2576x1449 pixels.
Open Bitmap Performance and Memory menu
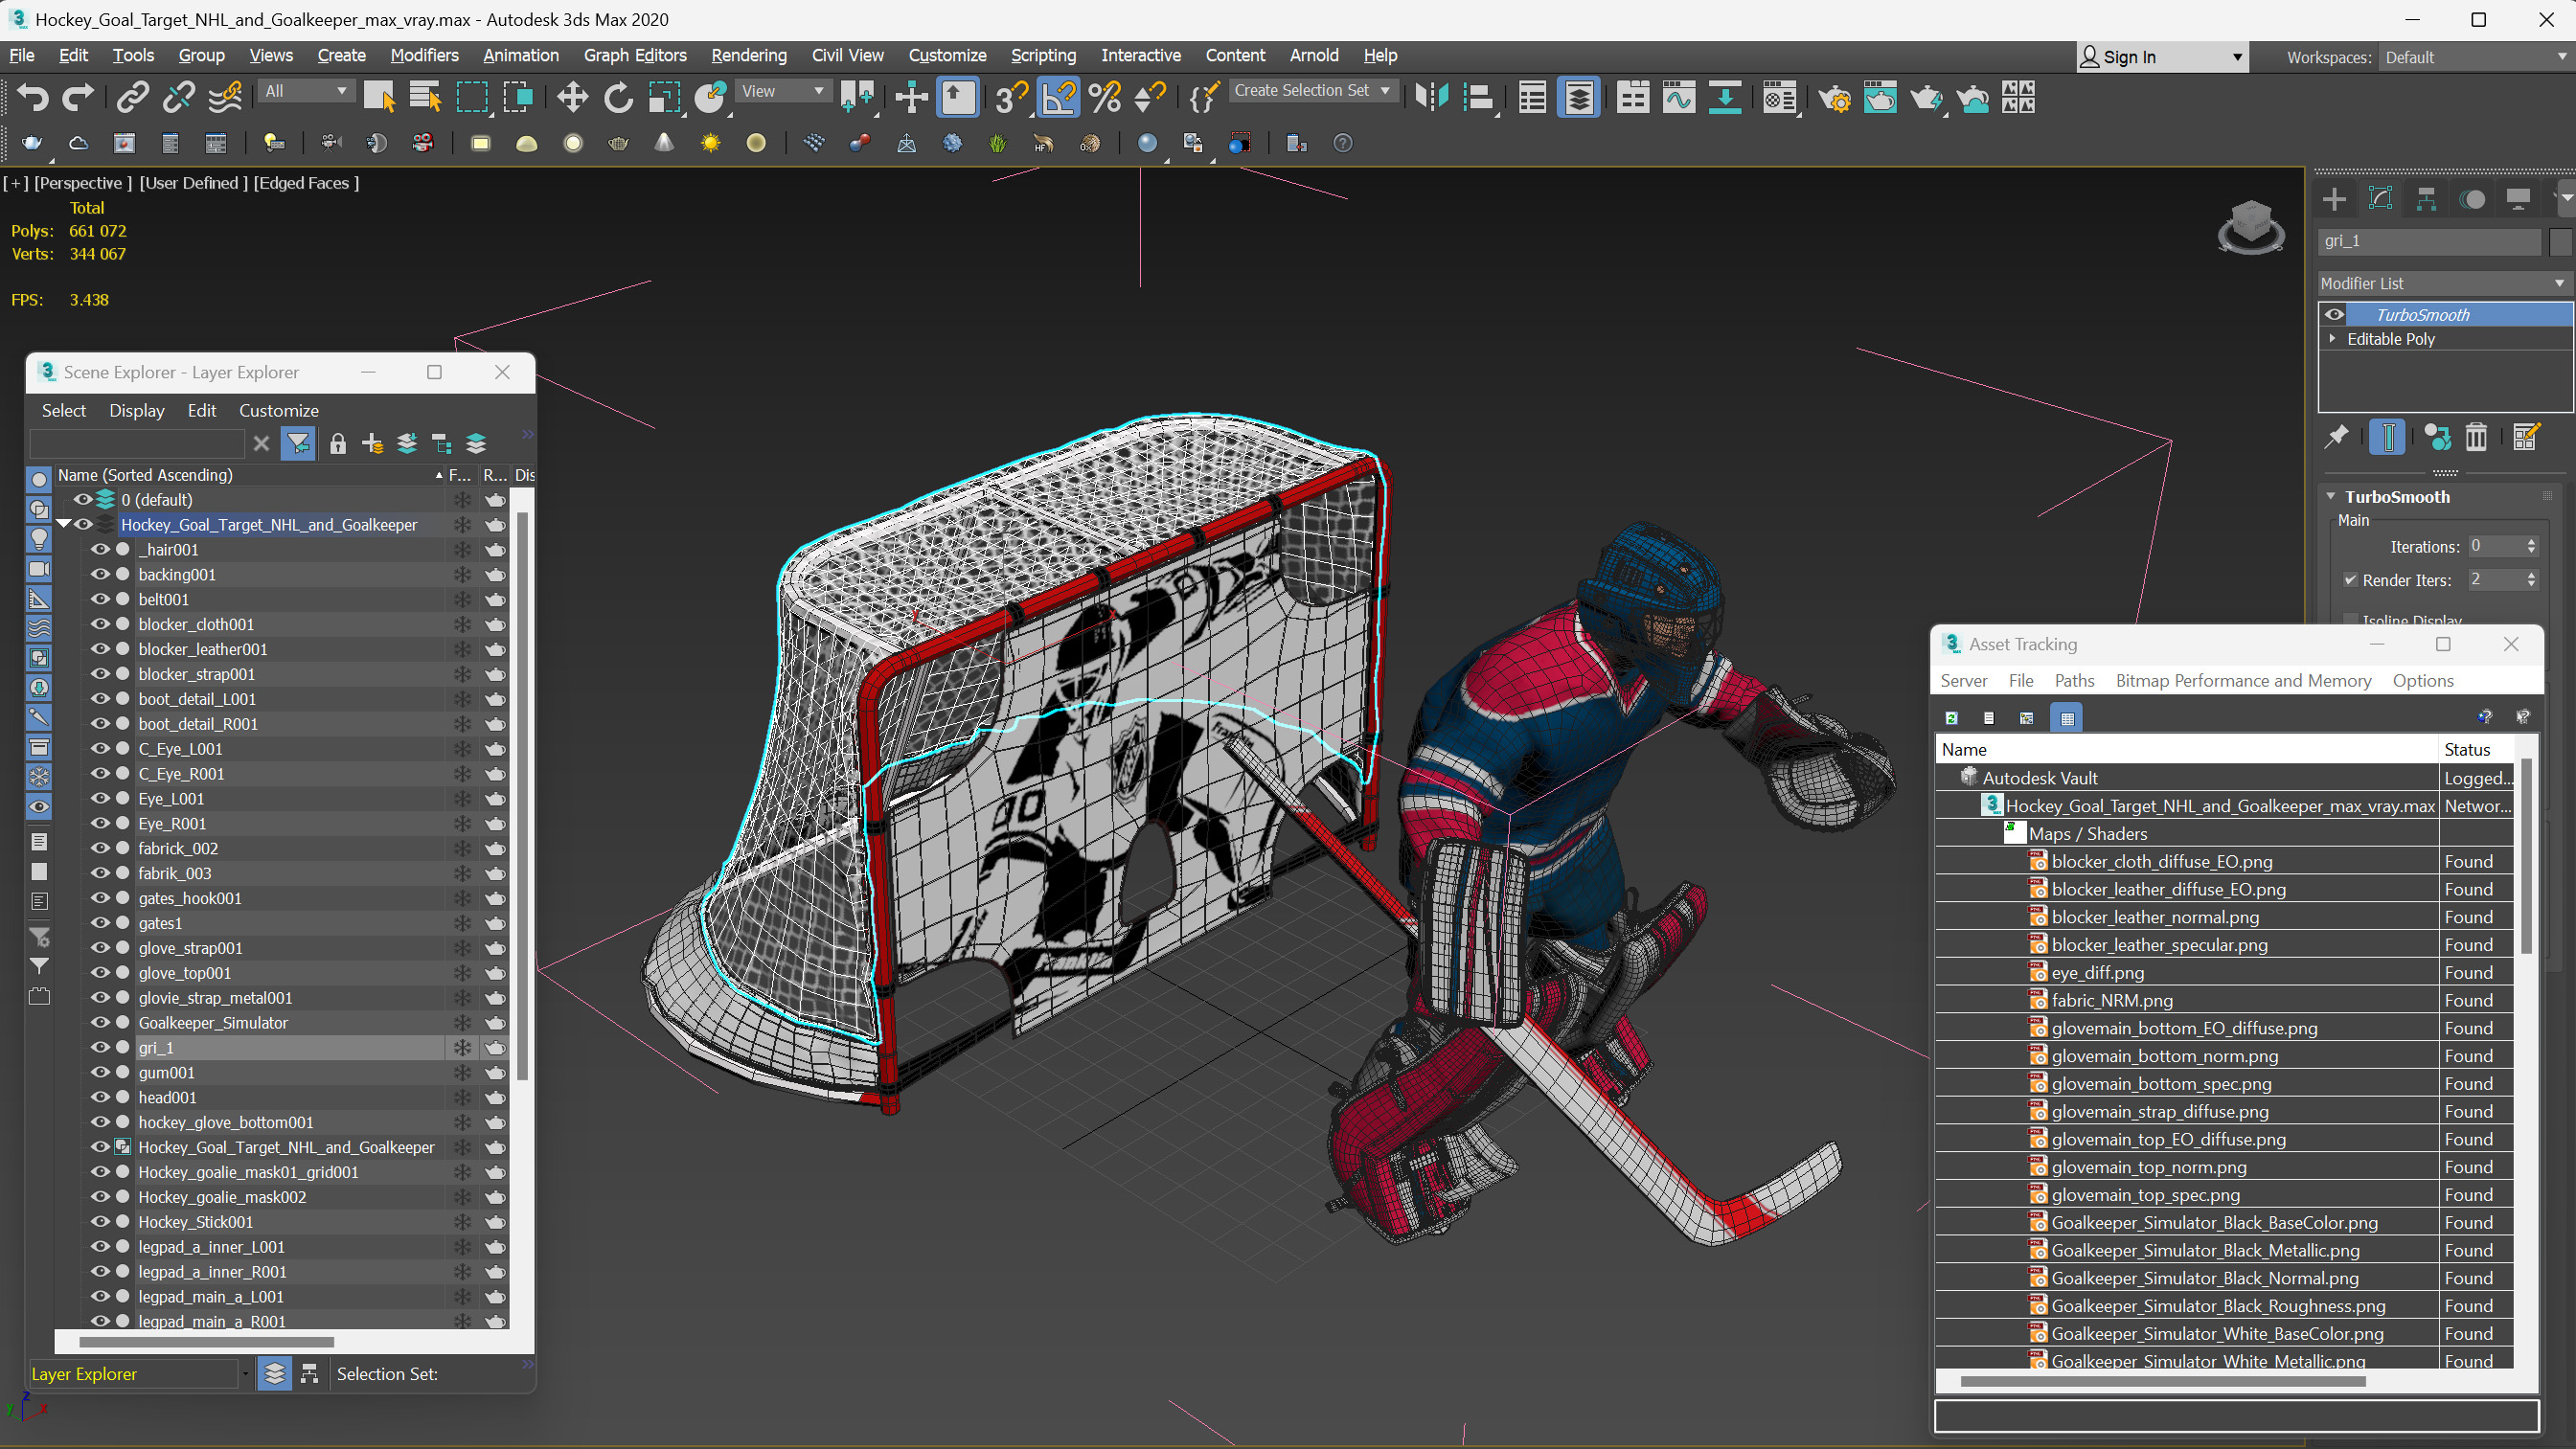[2243, 680]
